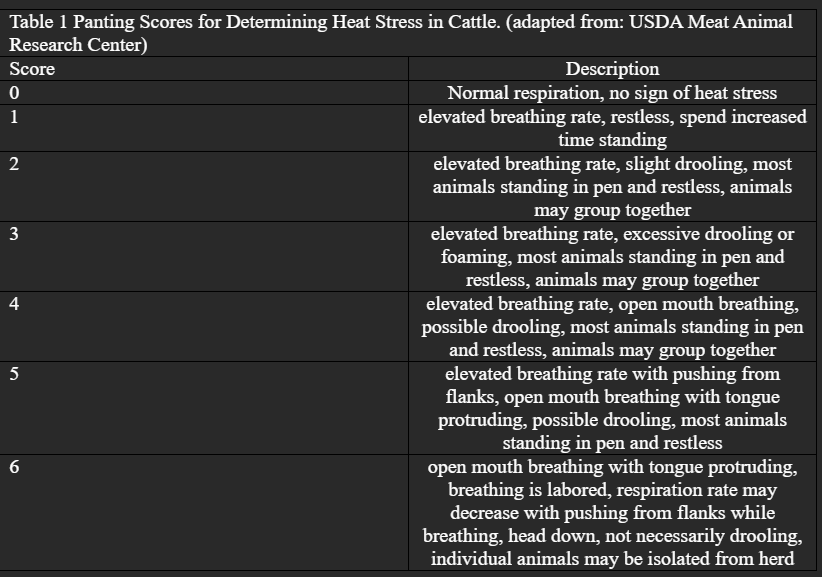The image size is (822, 577).
Task: Click the description mentioning spend increased time standing
Action: [x=612, y=128]
